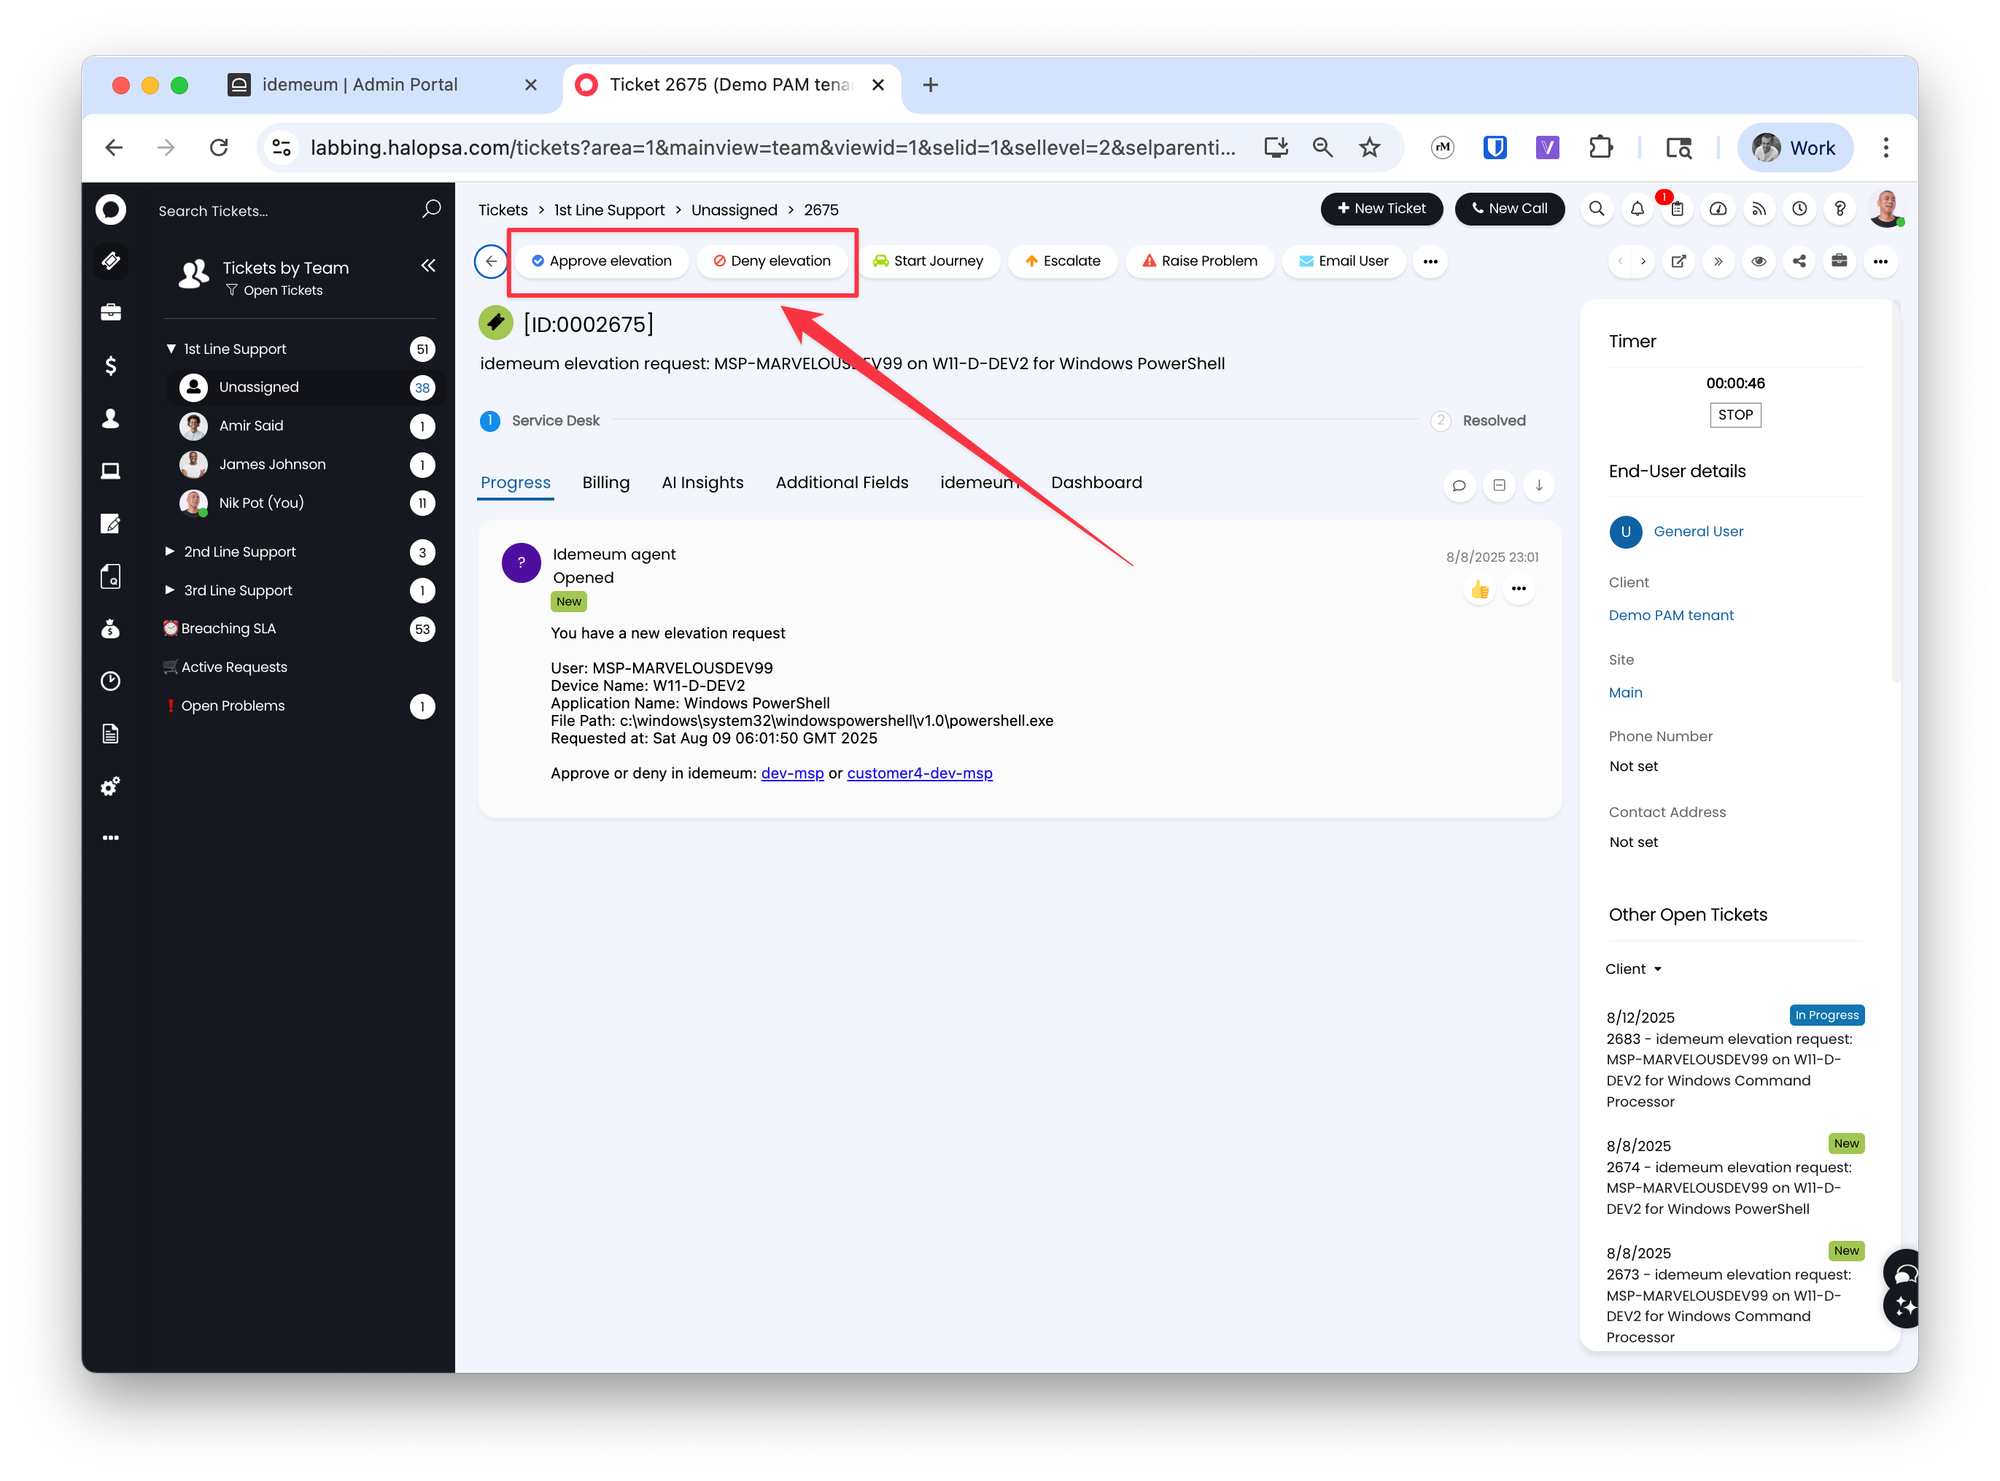Open the settings gears icon in sidebar
The width and height of the screenshot is (2000, 1481).
click(111, 787)
